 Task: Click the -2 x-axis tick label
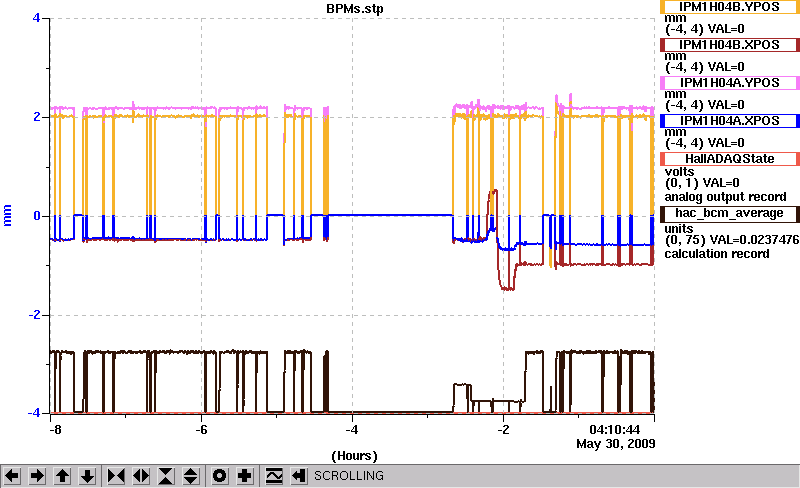click(503, 430)
